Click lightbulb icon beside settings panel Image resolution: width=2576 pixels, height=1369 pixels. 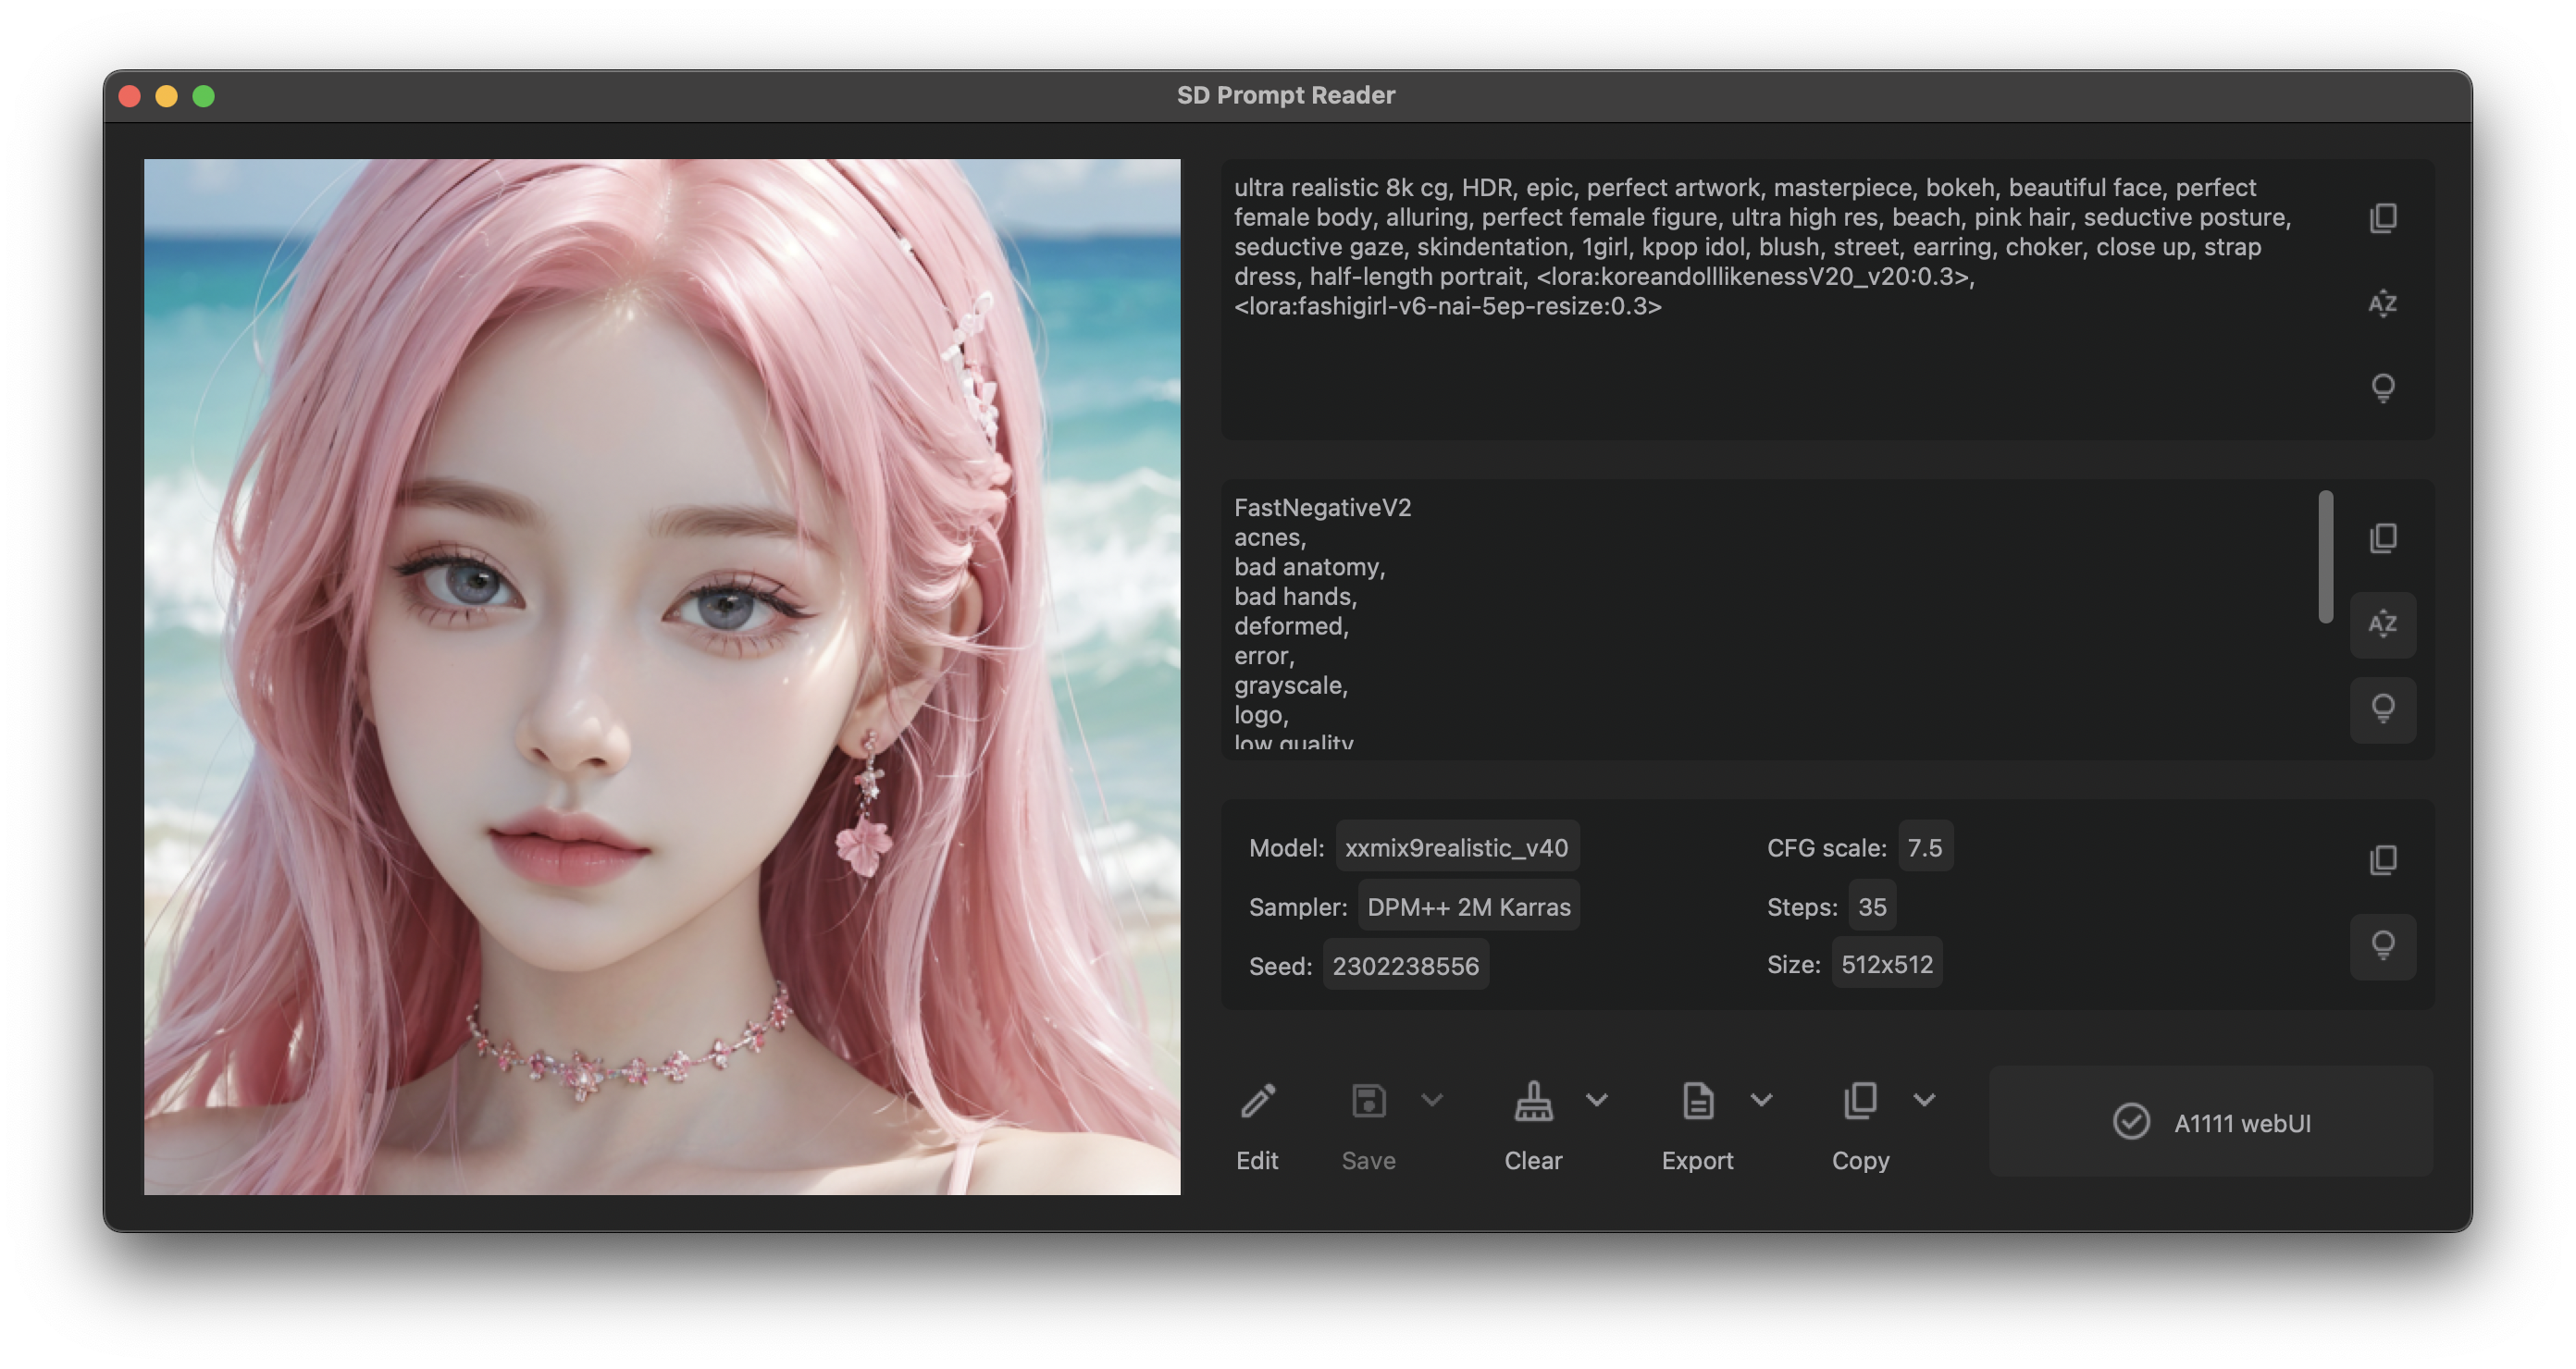pyautogui.click(x=2383, y=945)
